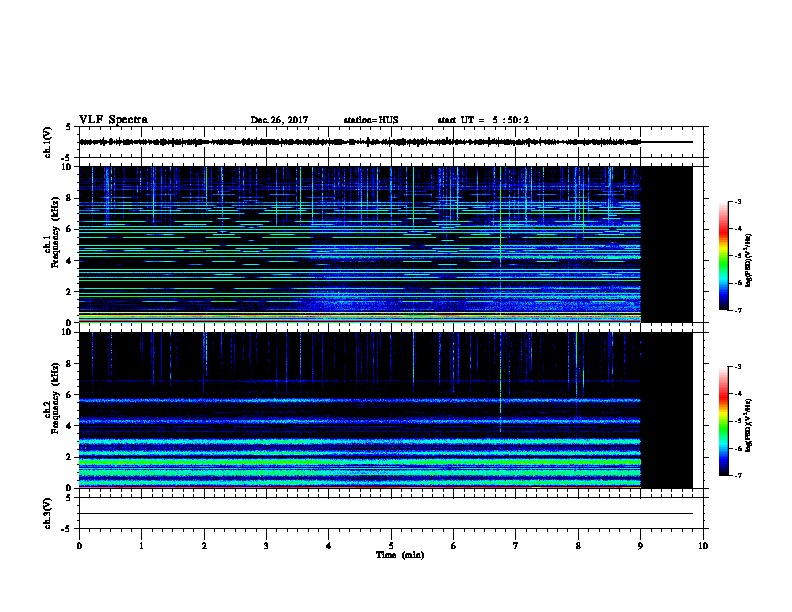The width and height of the screenshot is (792, 612).
Task: Click the "station=HUS" header label
Action: 371,120
